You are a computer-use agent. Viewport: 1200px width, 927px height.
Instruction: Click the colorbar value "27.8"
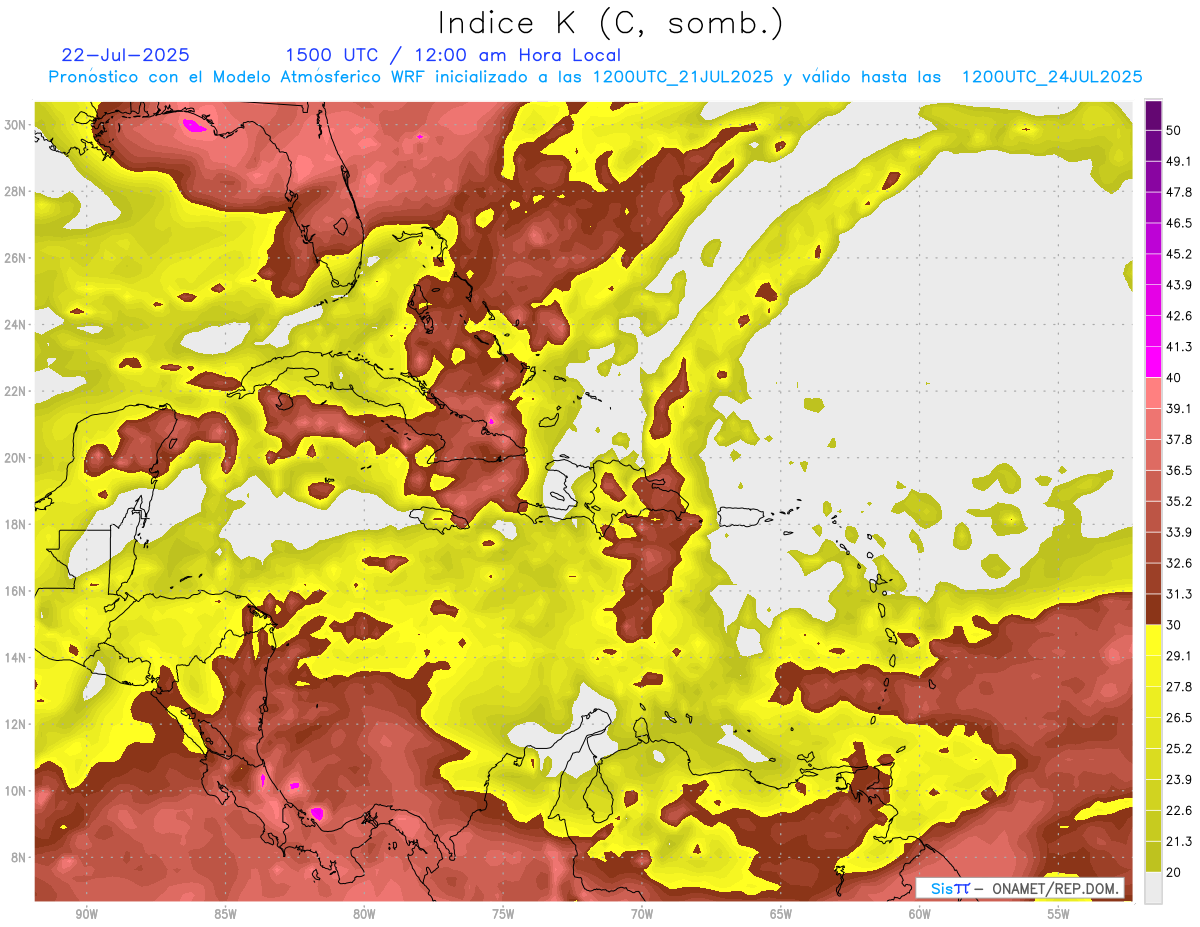point(1179,687)
